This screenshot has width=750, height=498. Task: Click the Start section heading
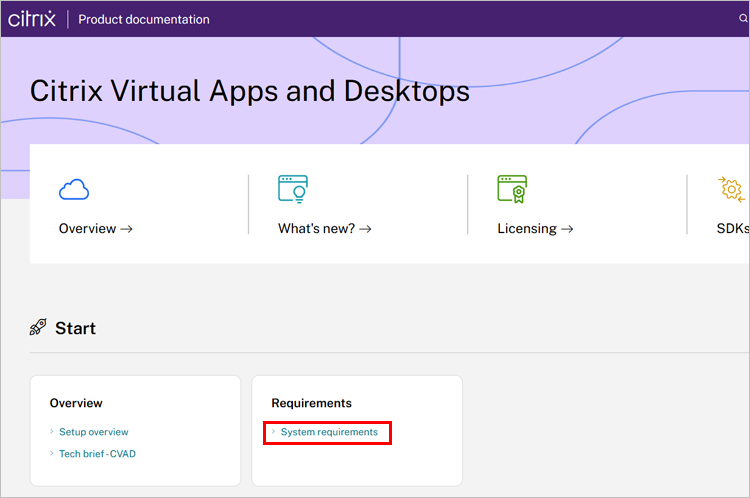pos(76,328)
